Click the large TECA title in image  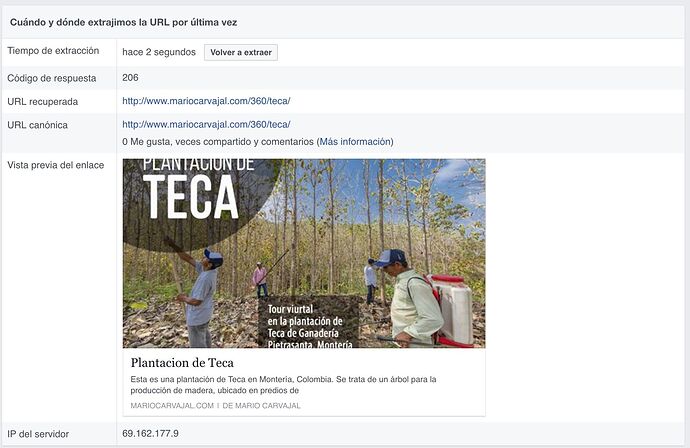(x=190, y=196)
